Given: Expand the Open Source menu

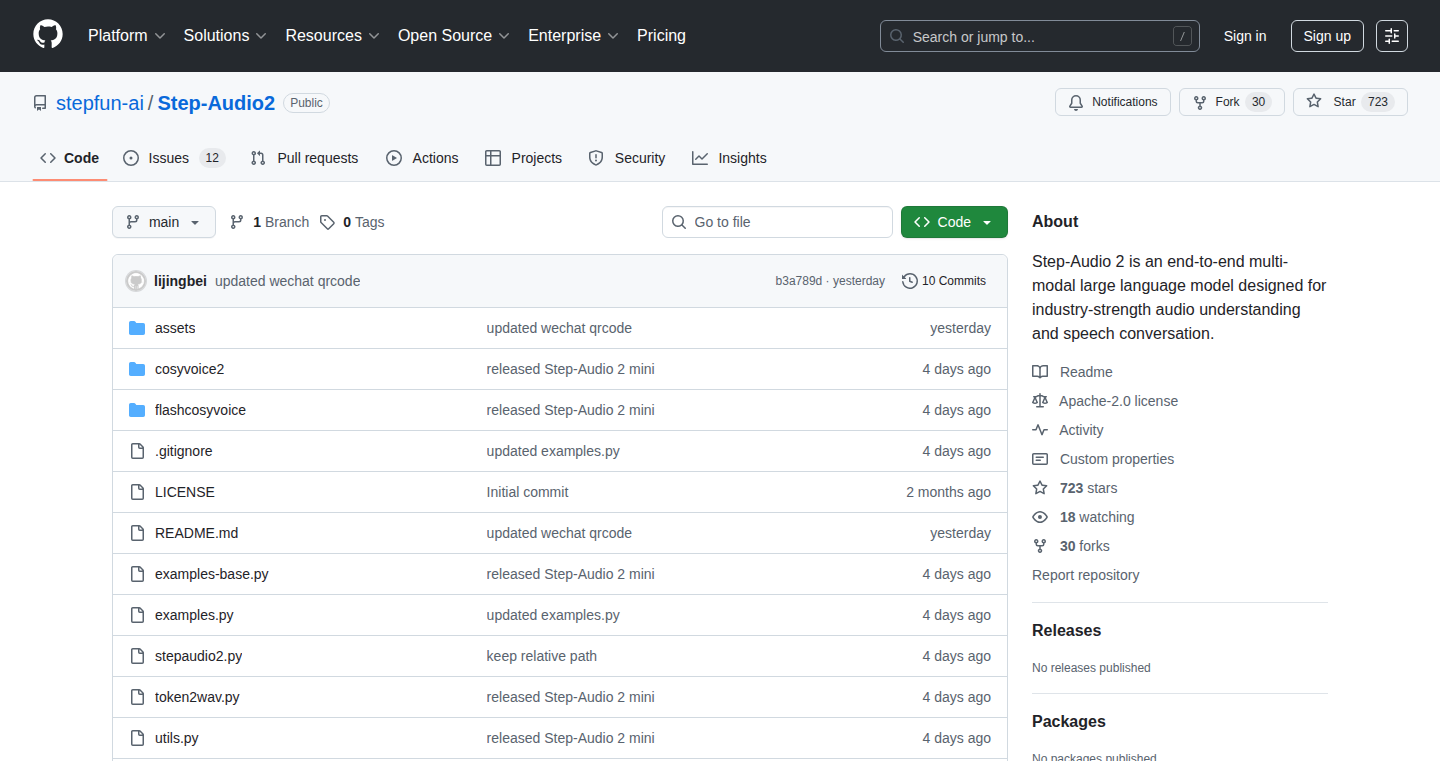Looking at the screenshot, I should click(x=454, y=35).
